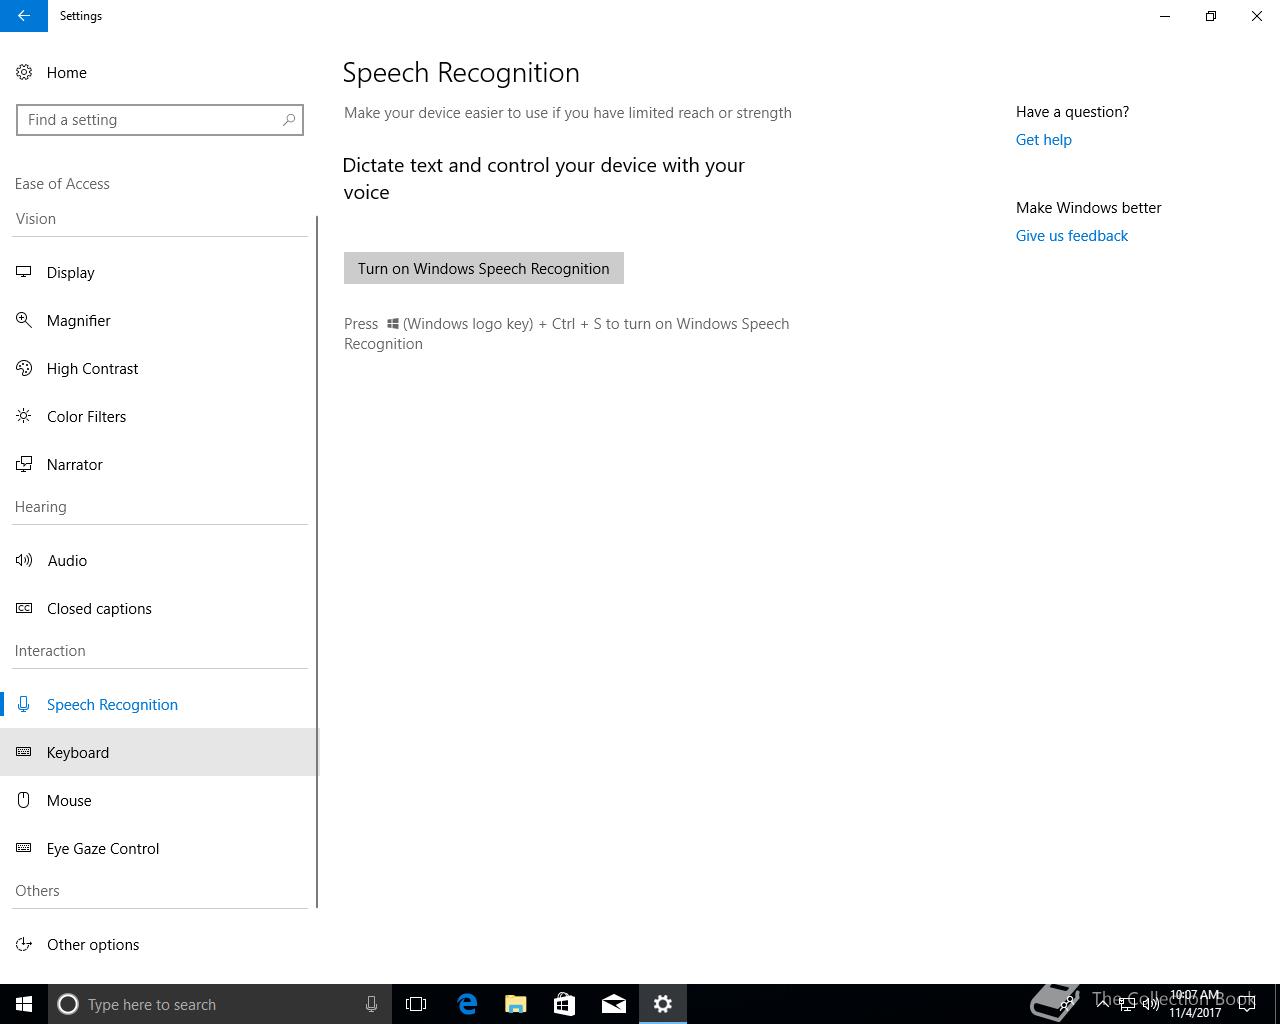
Task: Open File Explorer from taskbar
Action: point(515,1004)
